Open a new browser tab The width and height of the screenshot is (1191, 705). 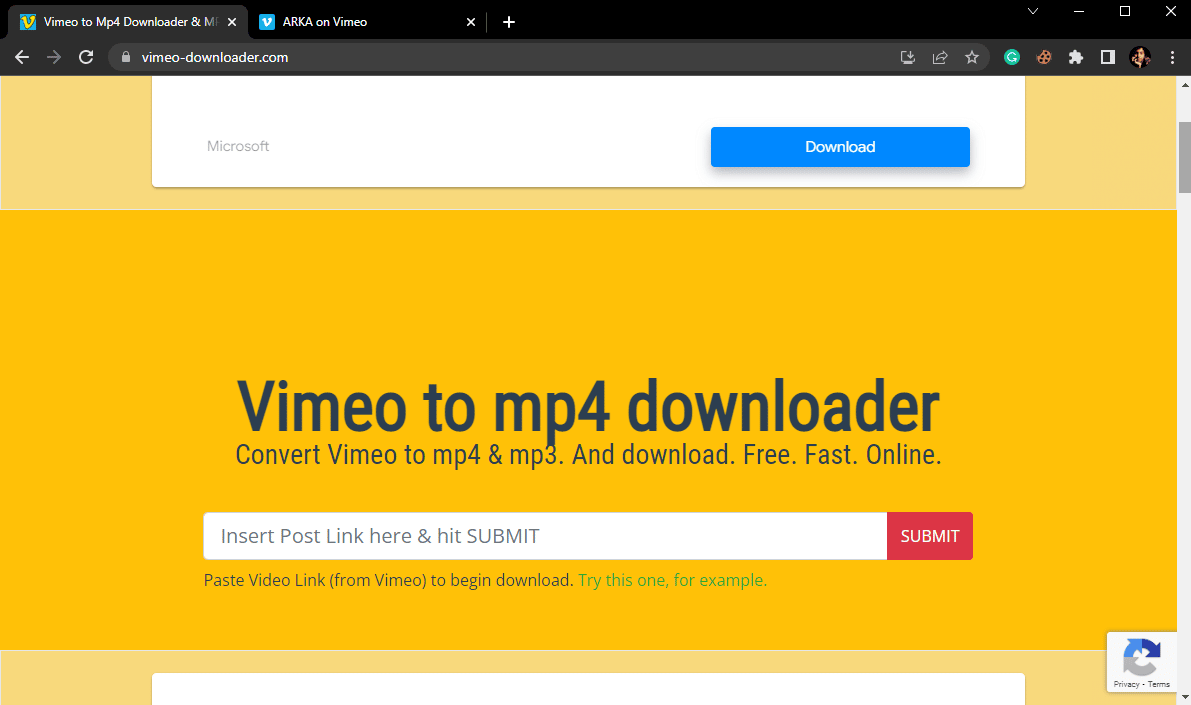[x=509, y=22]
